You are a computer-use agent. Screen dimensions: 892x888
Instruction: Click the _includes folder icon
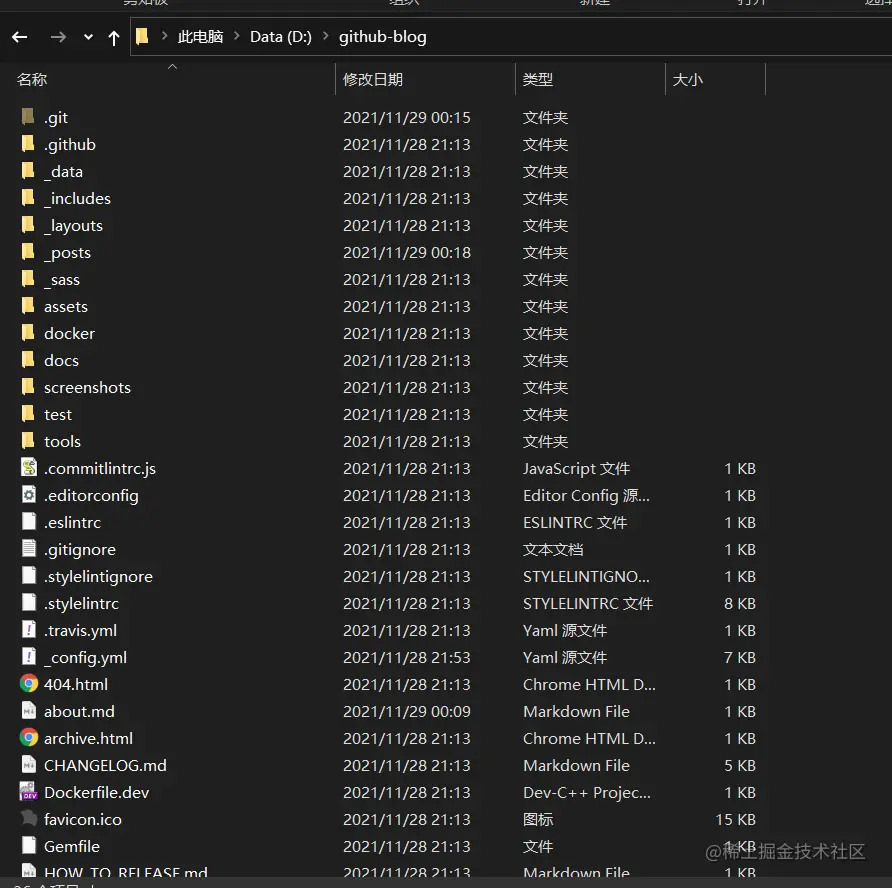coord(28,197)
